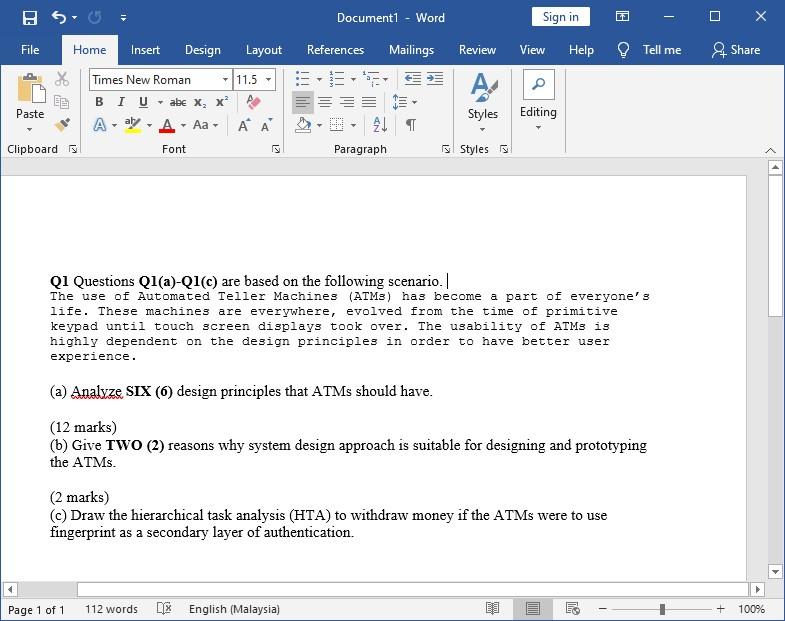
Task: Center the paragraph text
Action: click(325, 102)
